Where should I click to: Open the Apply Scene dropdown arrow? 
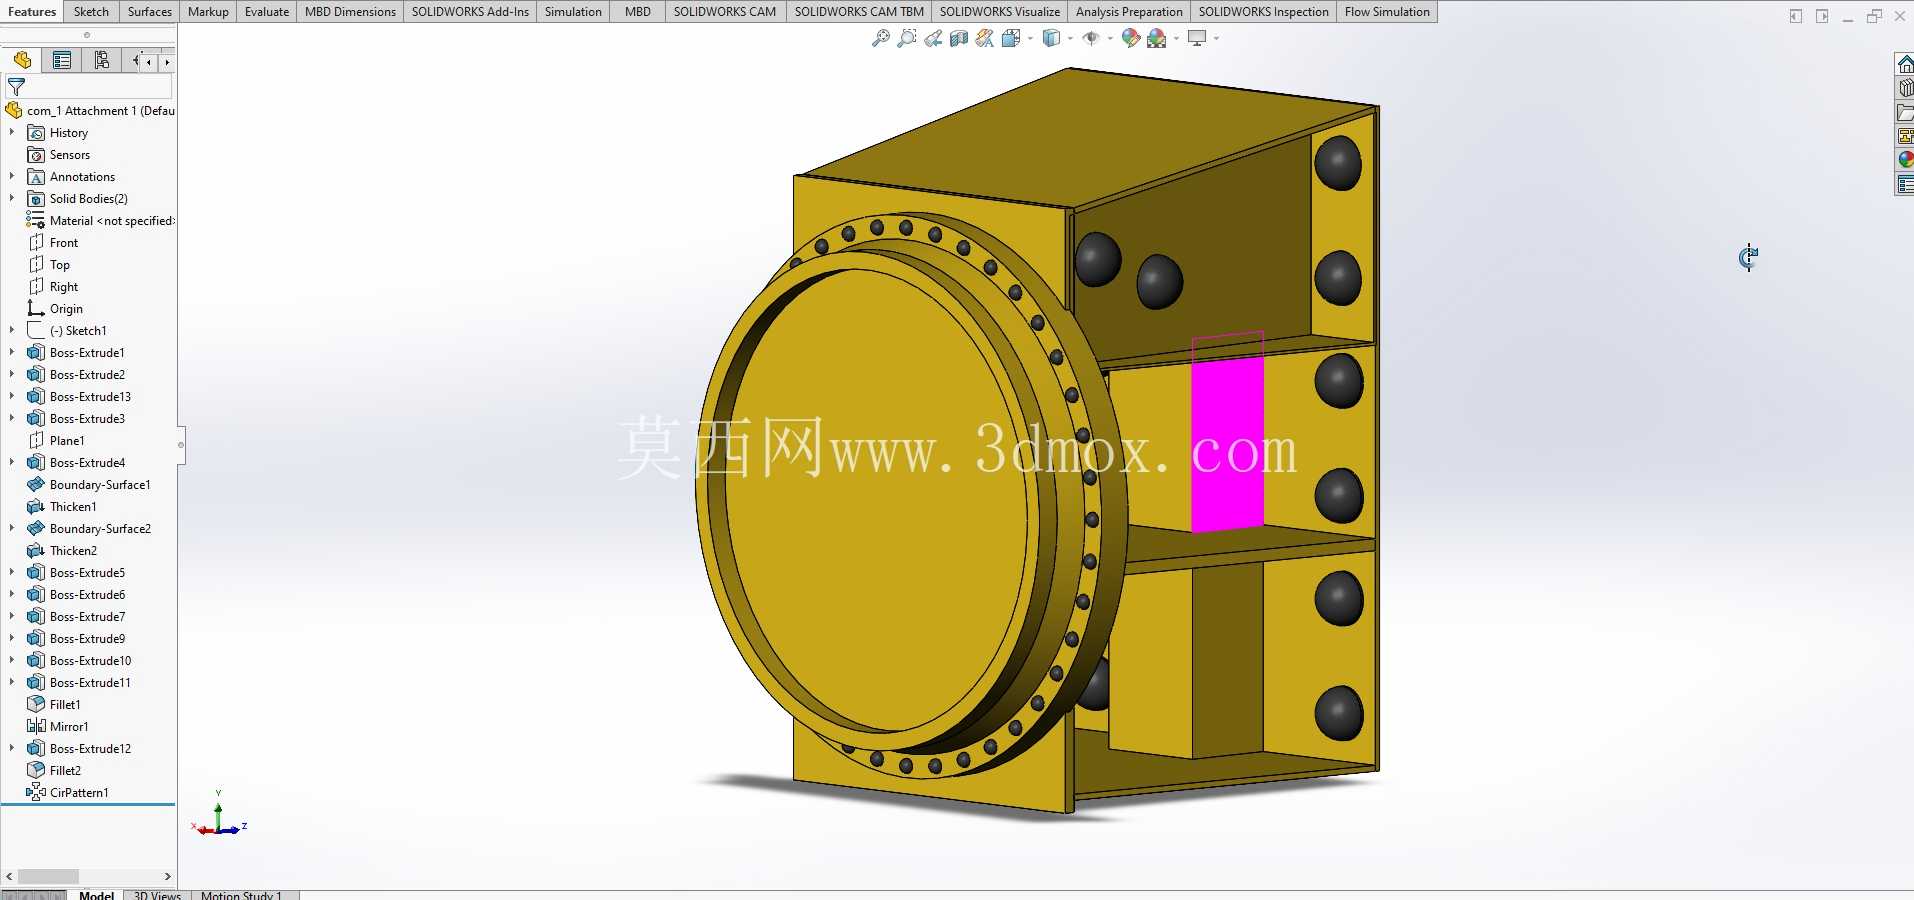point(1176,38)
